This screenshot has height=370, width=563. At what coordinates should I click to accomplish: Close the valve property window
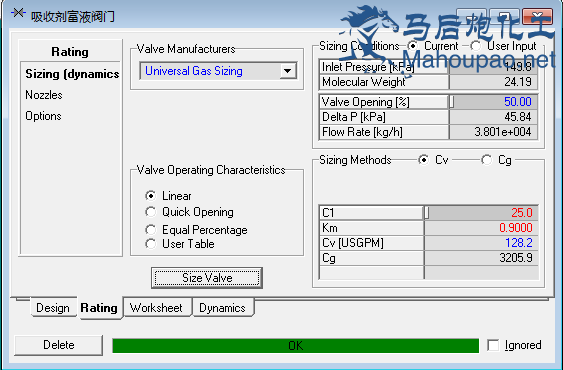tap(537, 16)
